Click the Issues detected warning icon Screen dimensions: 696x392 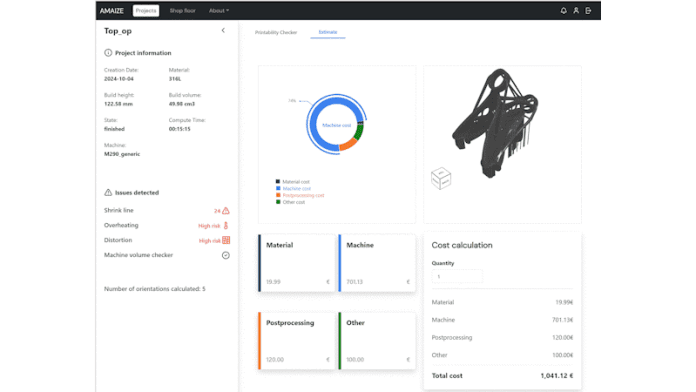click(108, 193)
